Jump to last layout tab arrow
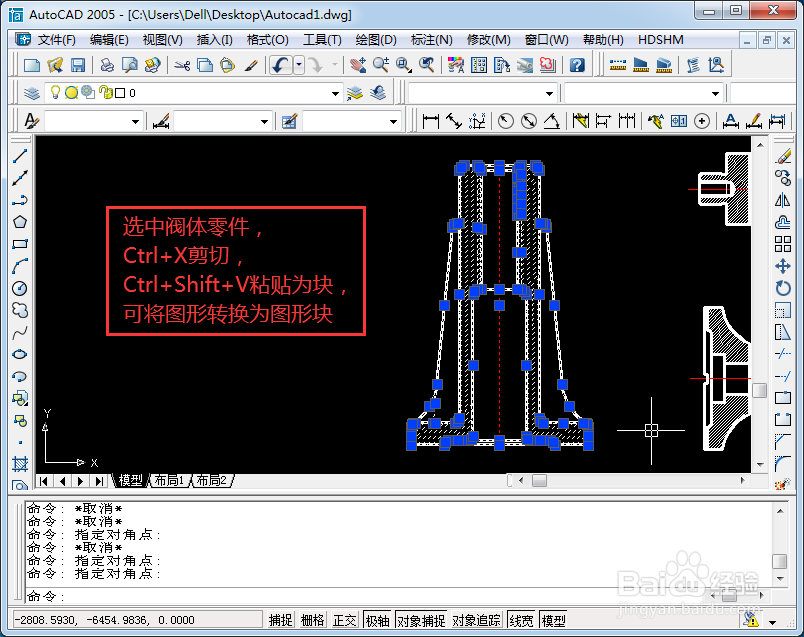This screenshot has height=637, width=804. (99, 481)
